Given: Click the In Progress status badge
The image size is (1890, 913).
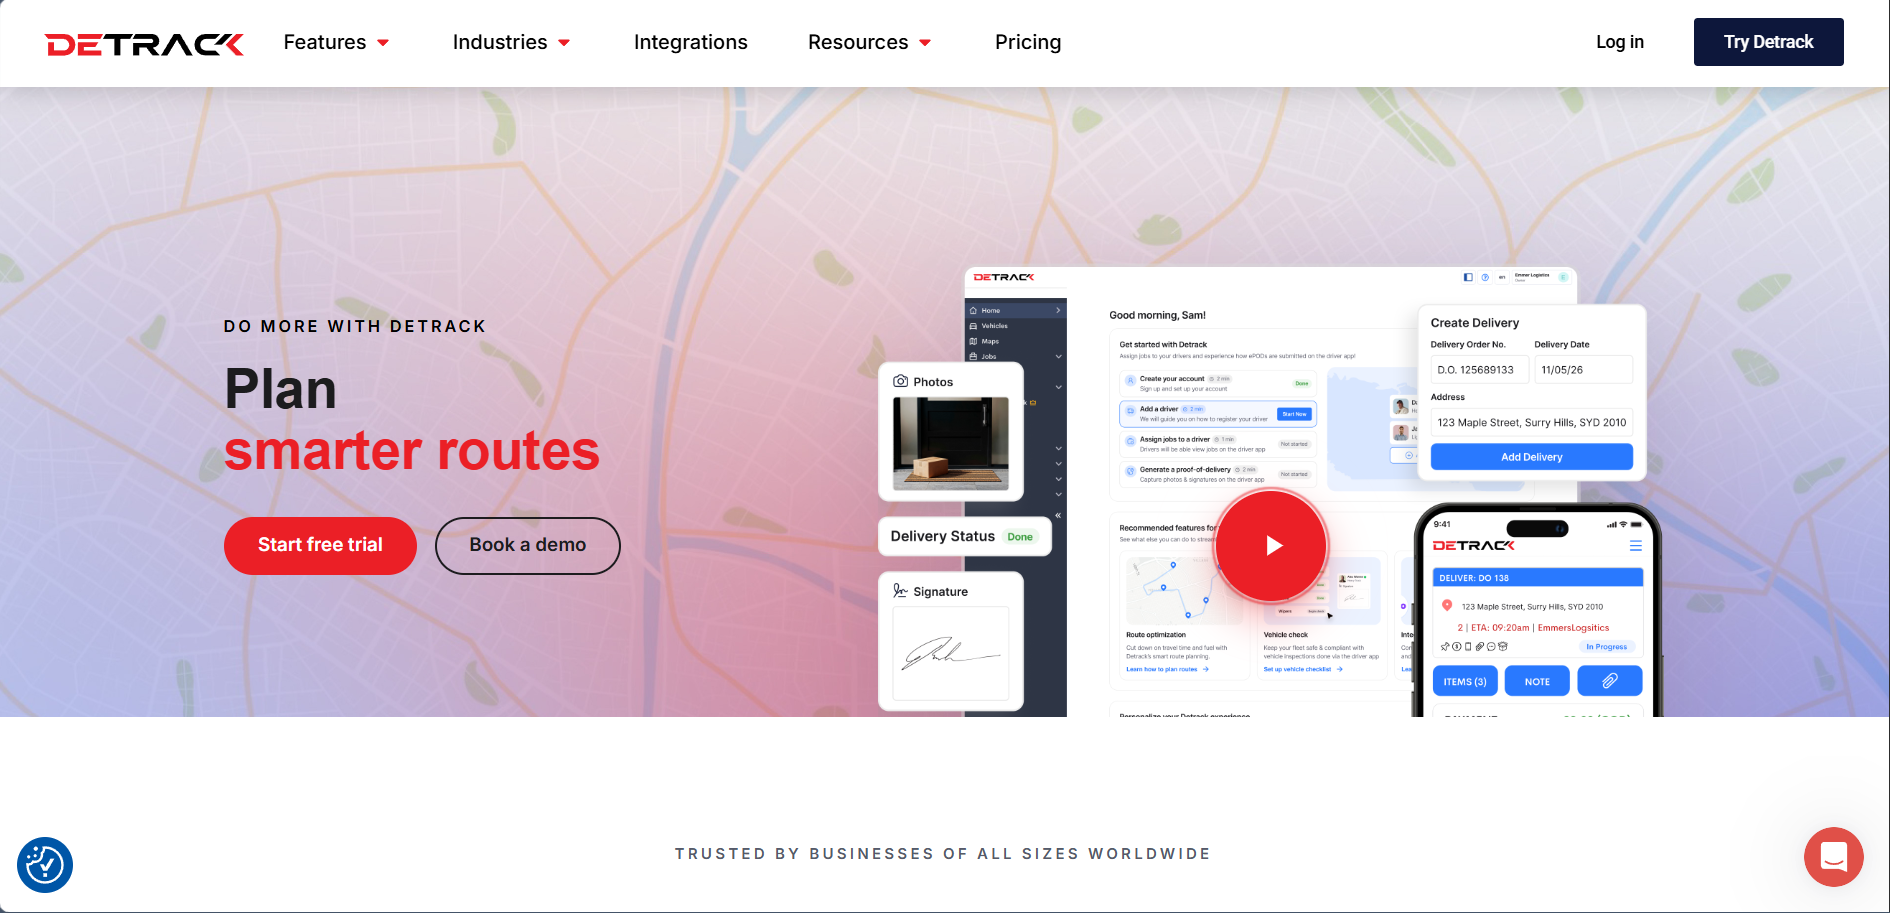Looking at the screenshot, I should coord(1606,647).
